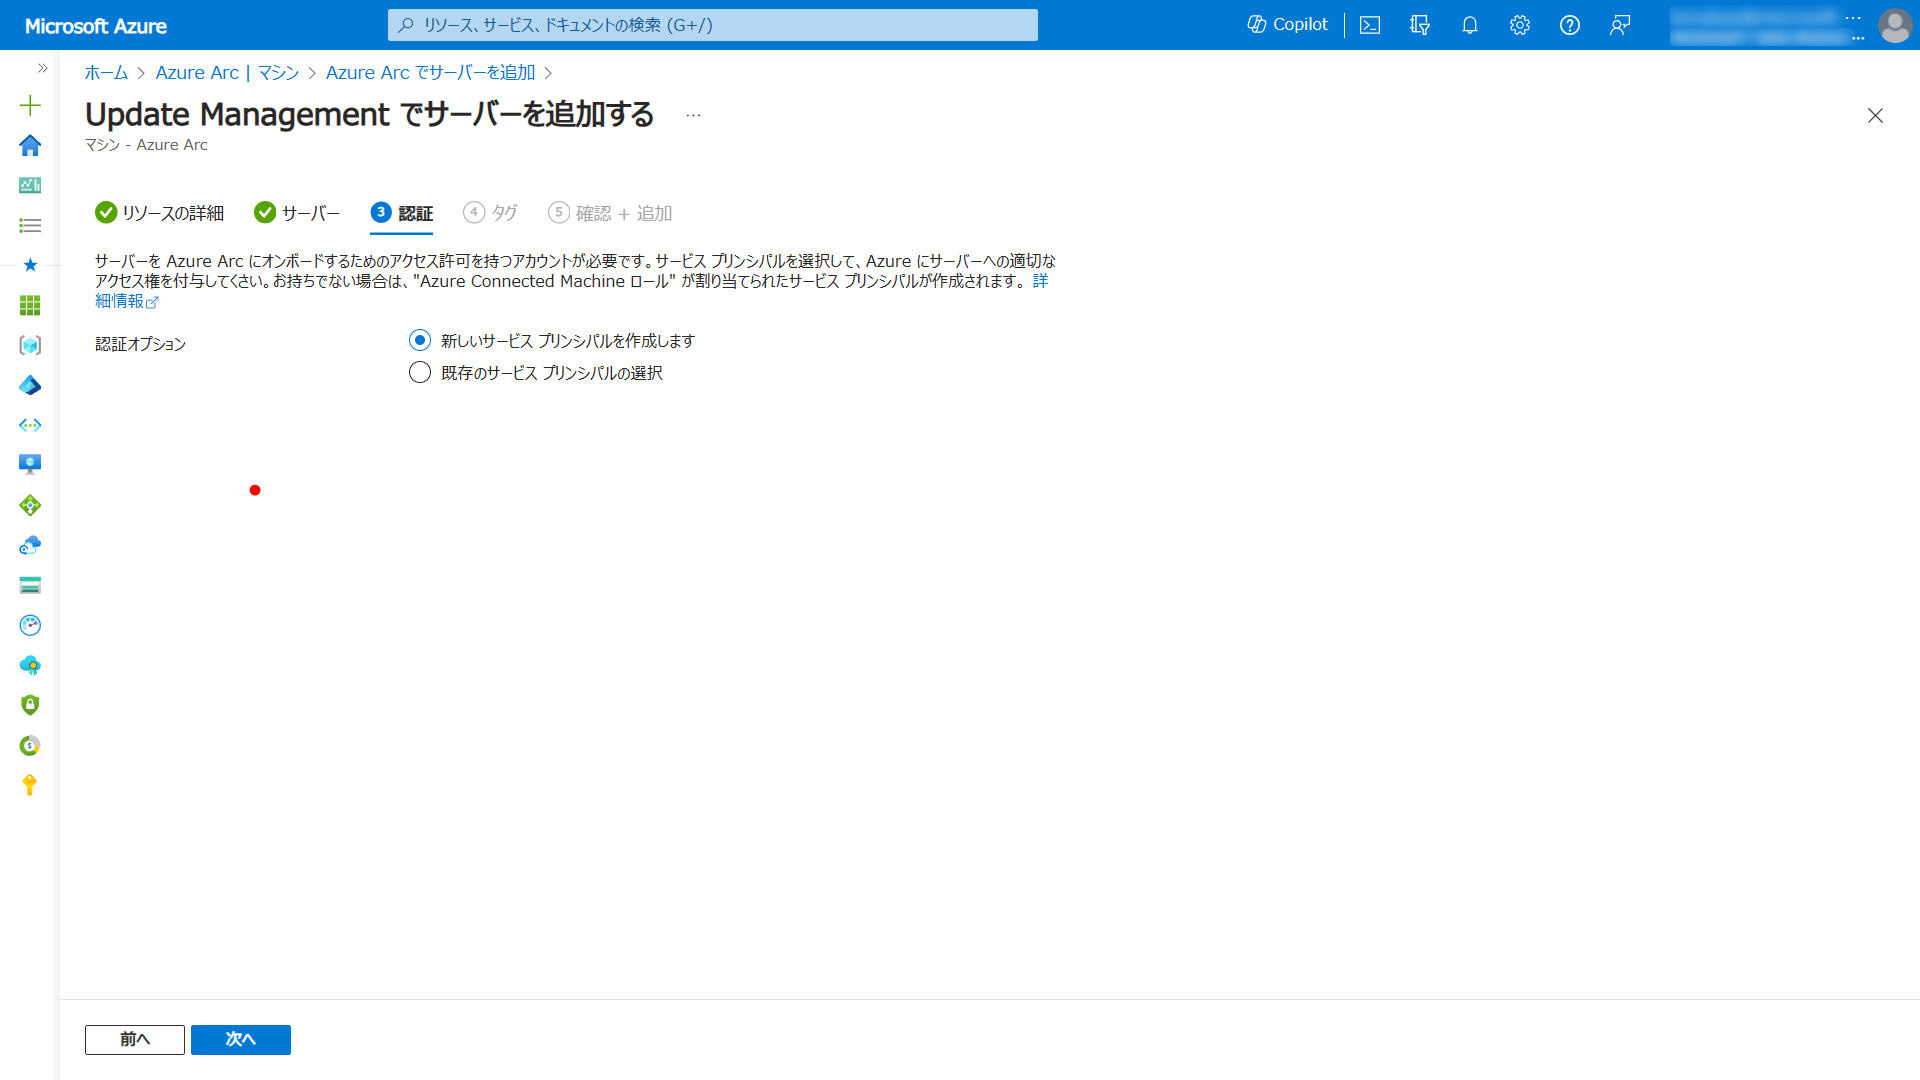Switch to サーバー step tab
This screenshot has height=1080, width=1920.
[x=297, y=213]
